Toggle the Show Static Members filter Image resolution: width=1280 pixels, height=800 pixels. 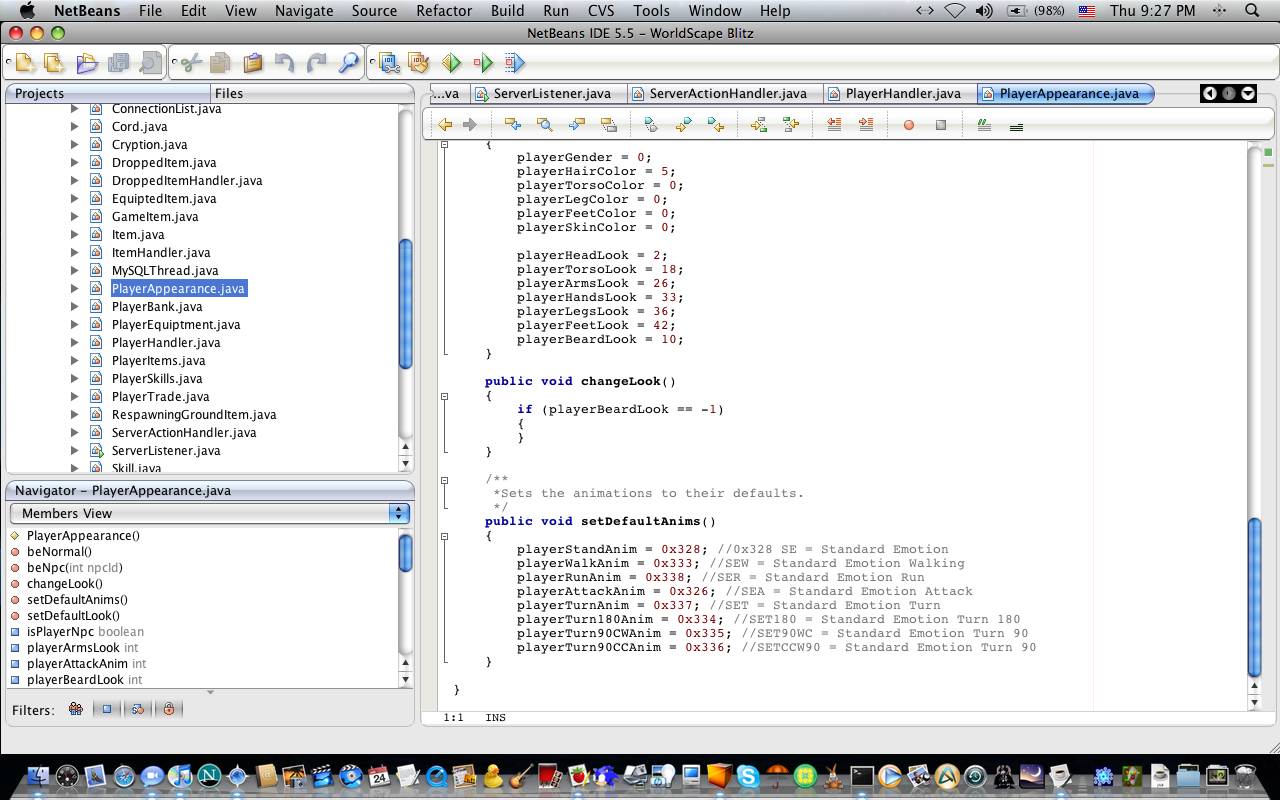(x=138, y=709)
